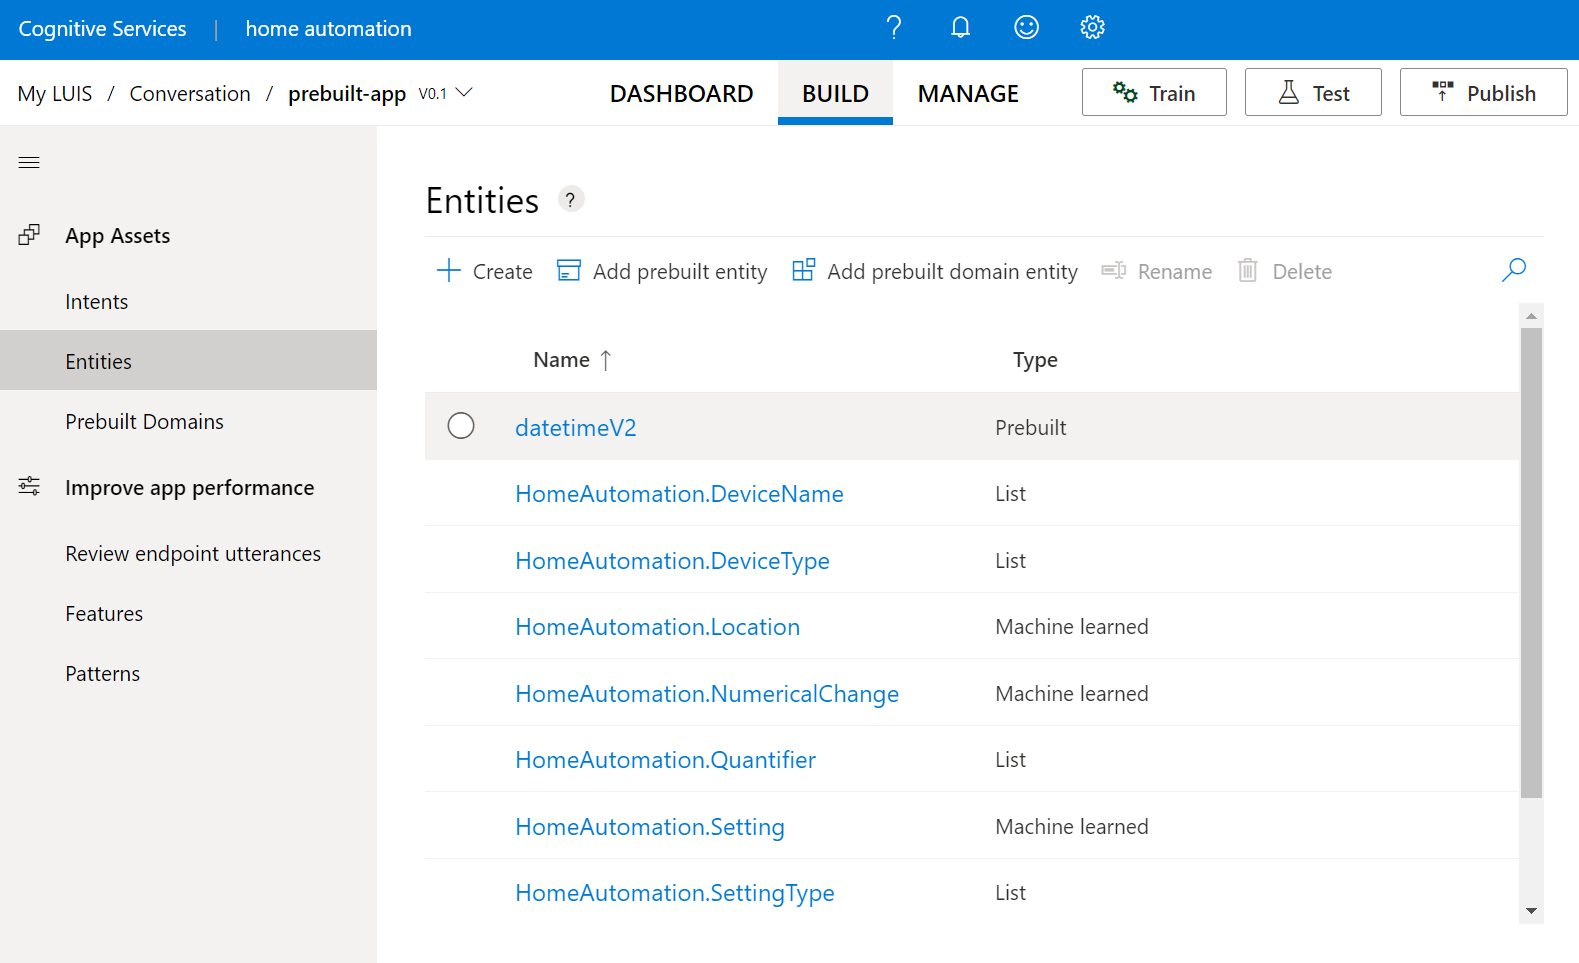Screen dimensions: 1579x963
Task: Click the Entities help question mark badge
Action: pos(570,200)
